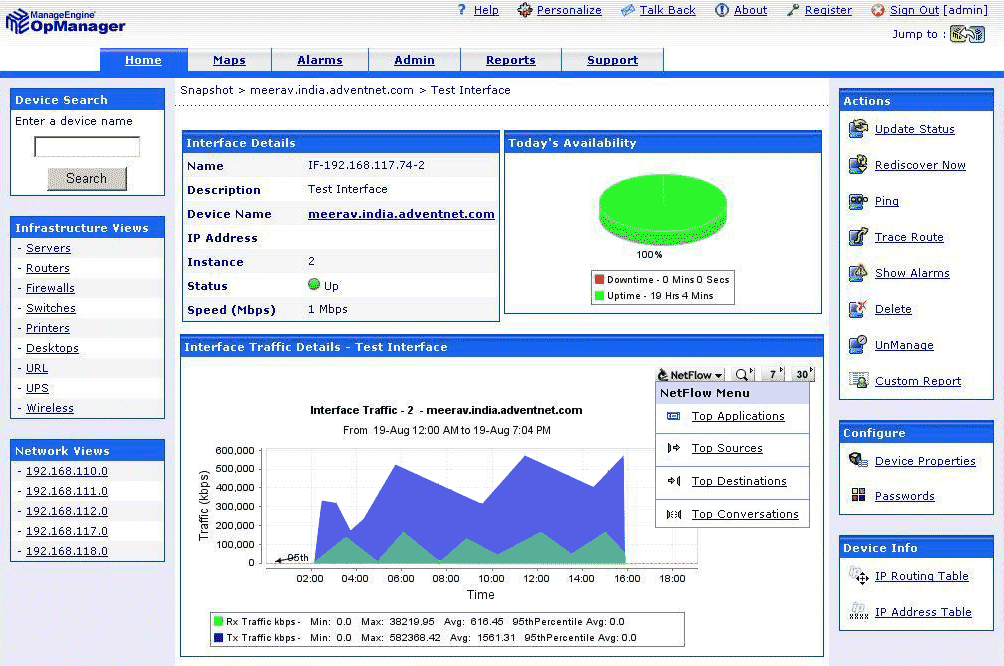
Task: Select Top Conversations in NetFlow Menu
Action: [745, 514]
